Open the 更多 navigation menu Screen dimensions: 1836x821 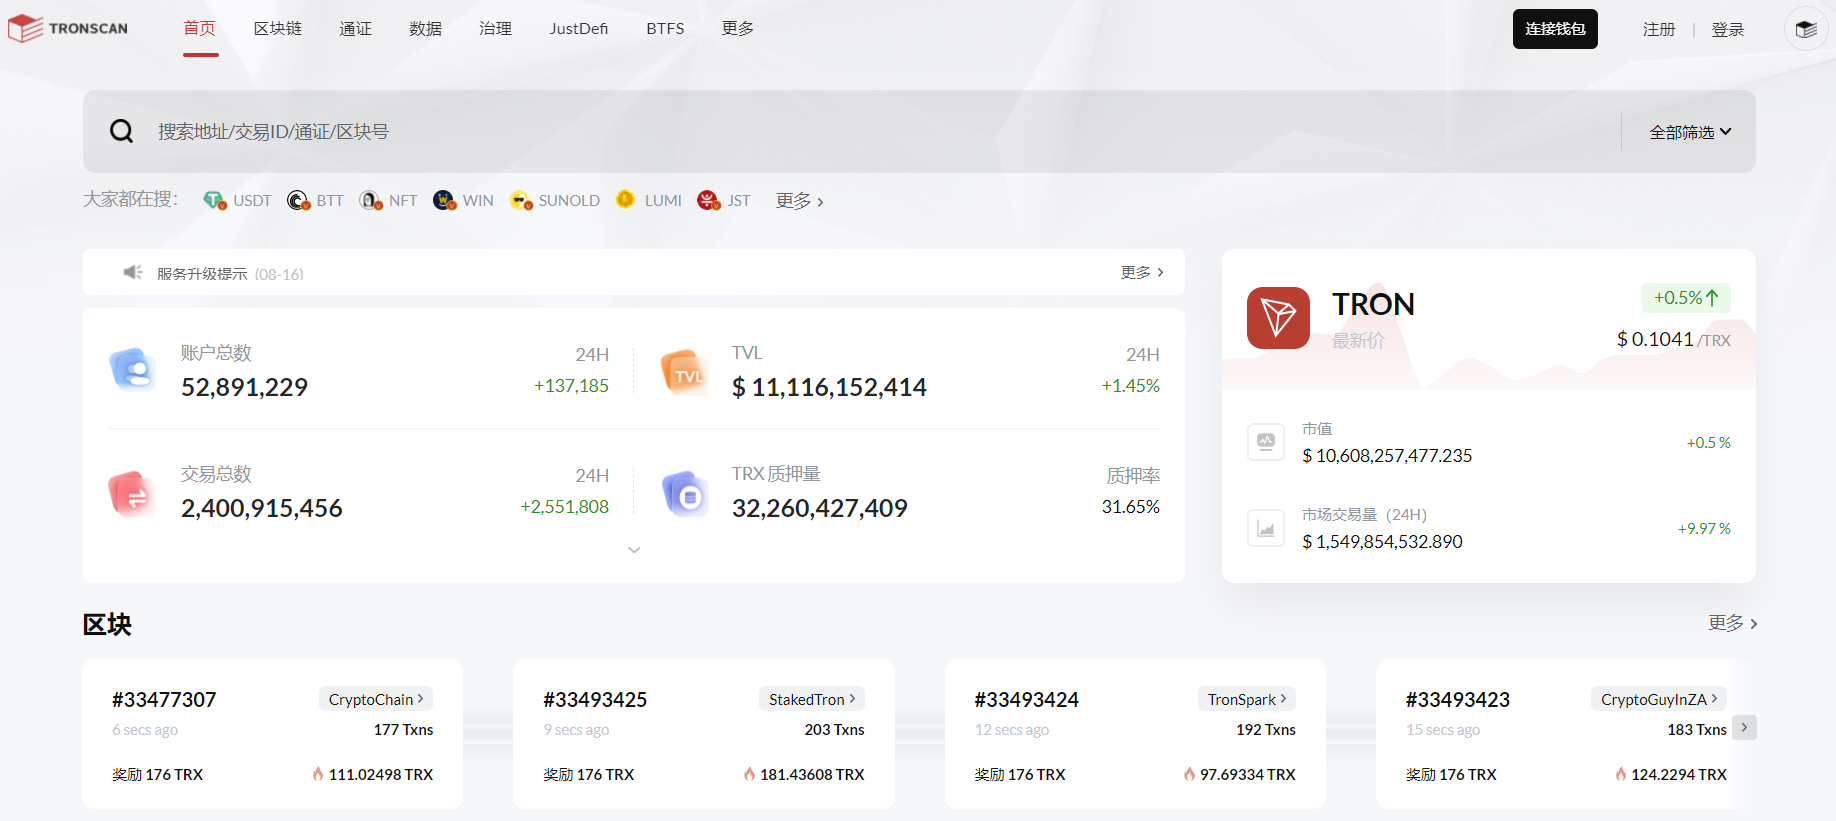738,28
